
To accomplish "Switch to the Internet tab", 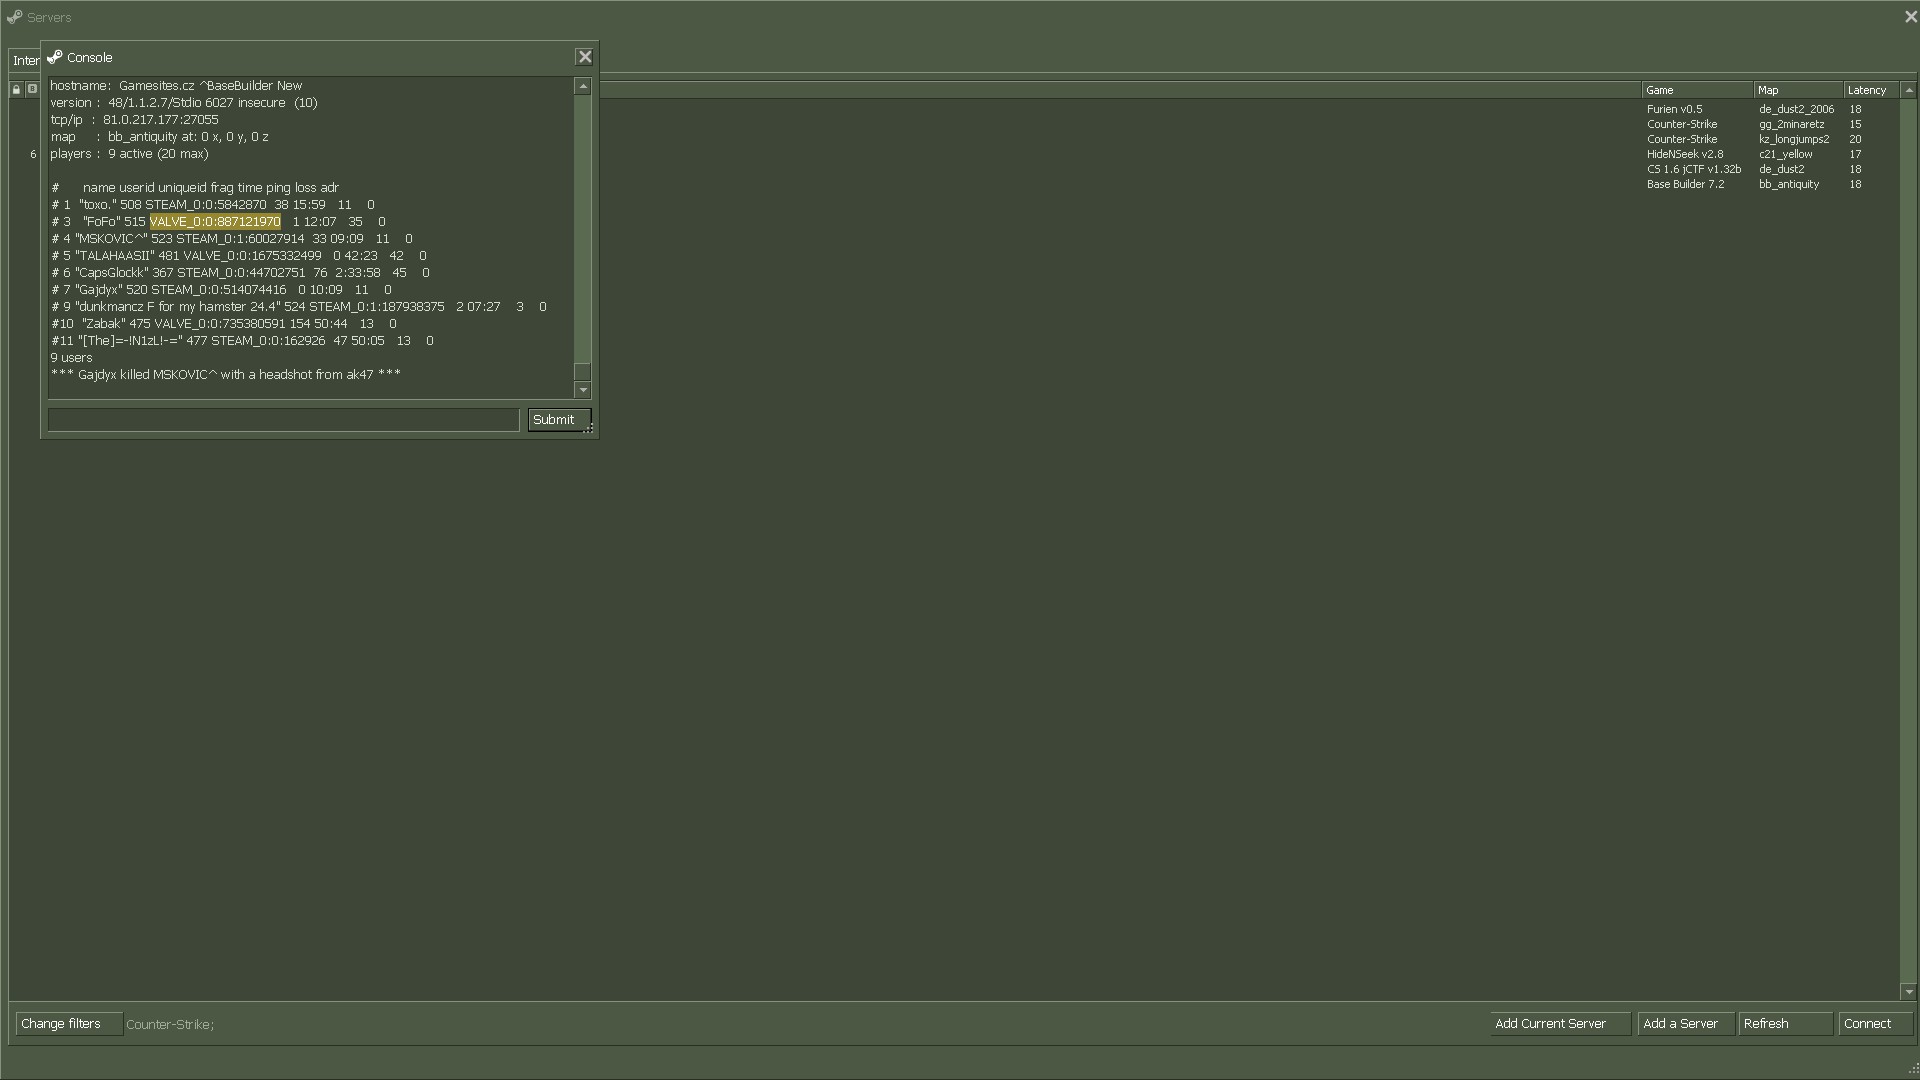I will coord(25,61).
